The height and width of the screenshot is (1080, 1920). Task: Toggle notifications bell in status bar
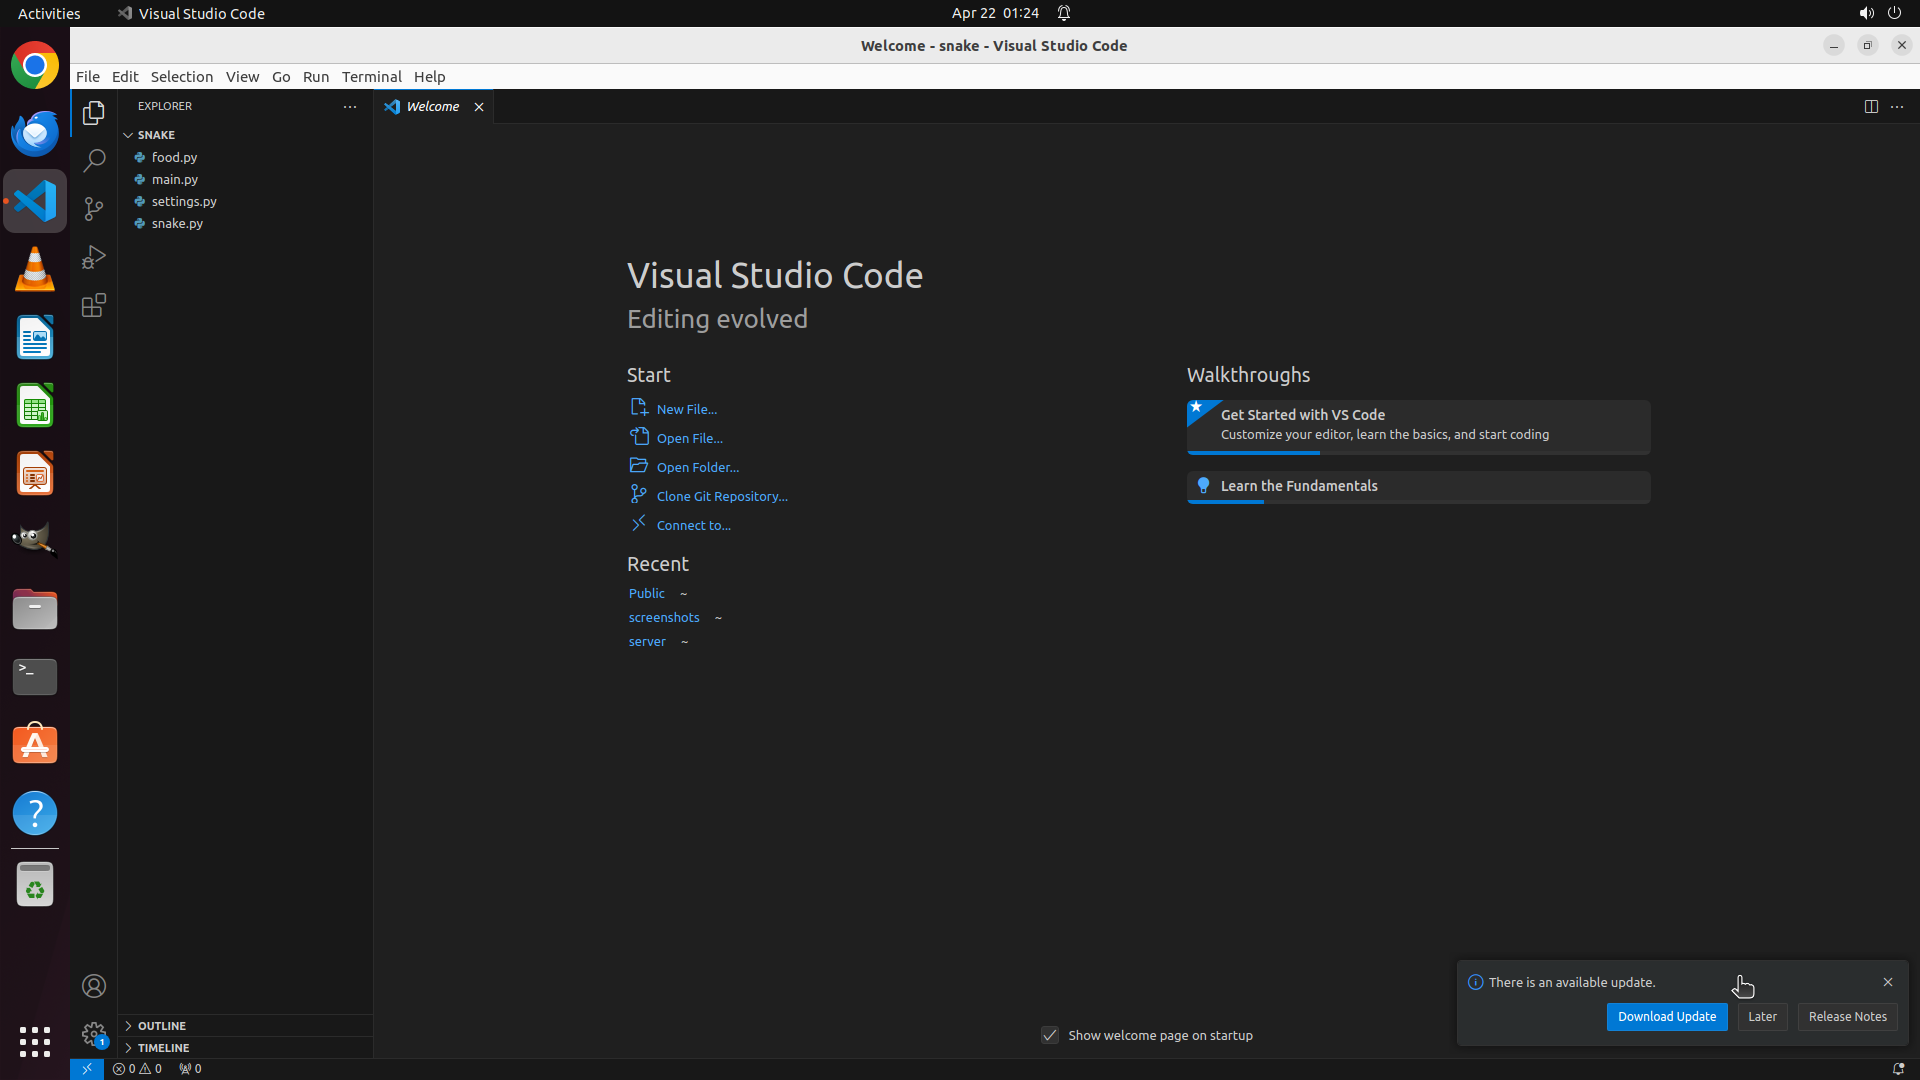click(1898, 1068)
